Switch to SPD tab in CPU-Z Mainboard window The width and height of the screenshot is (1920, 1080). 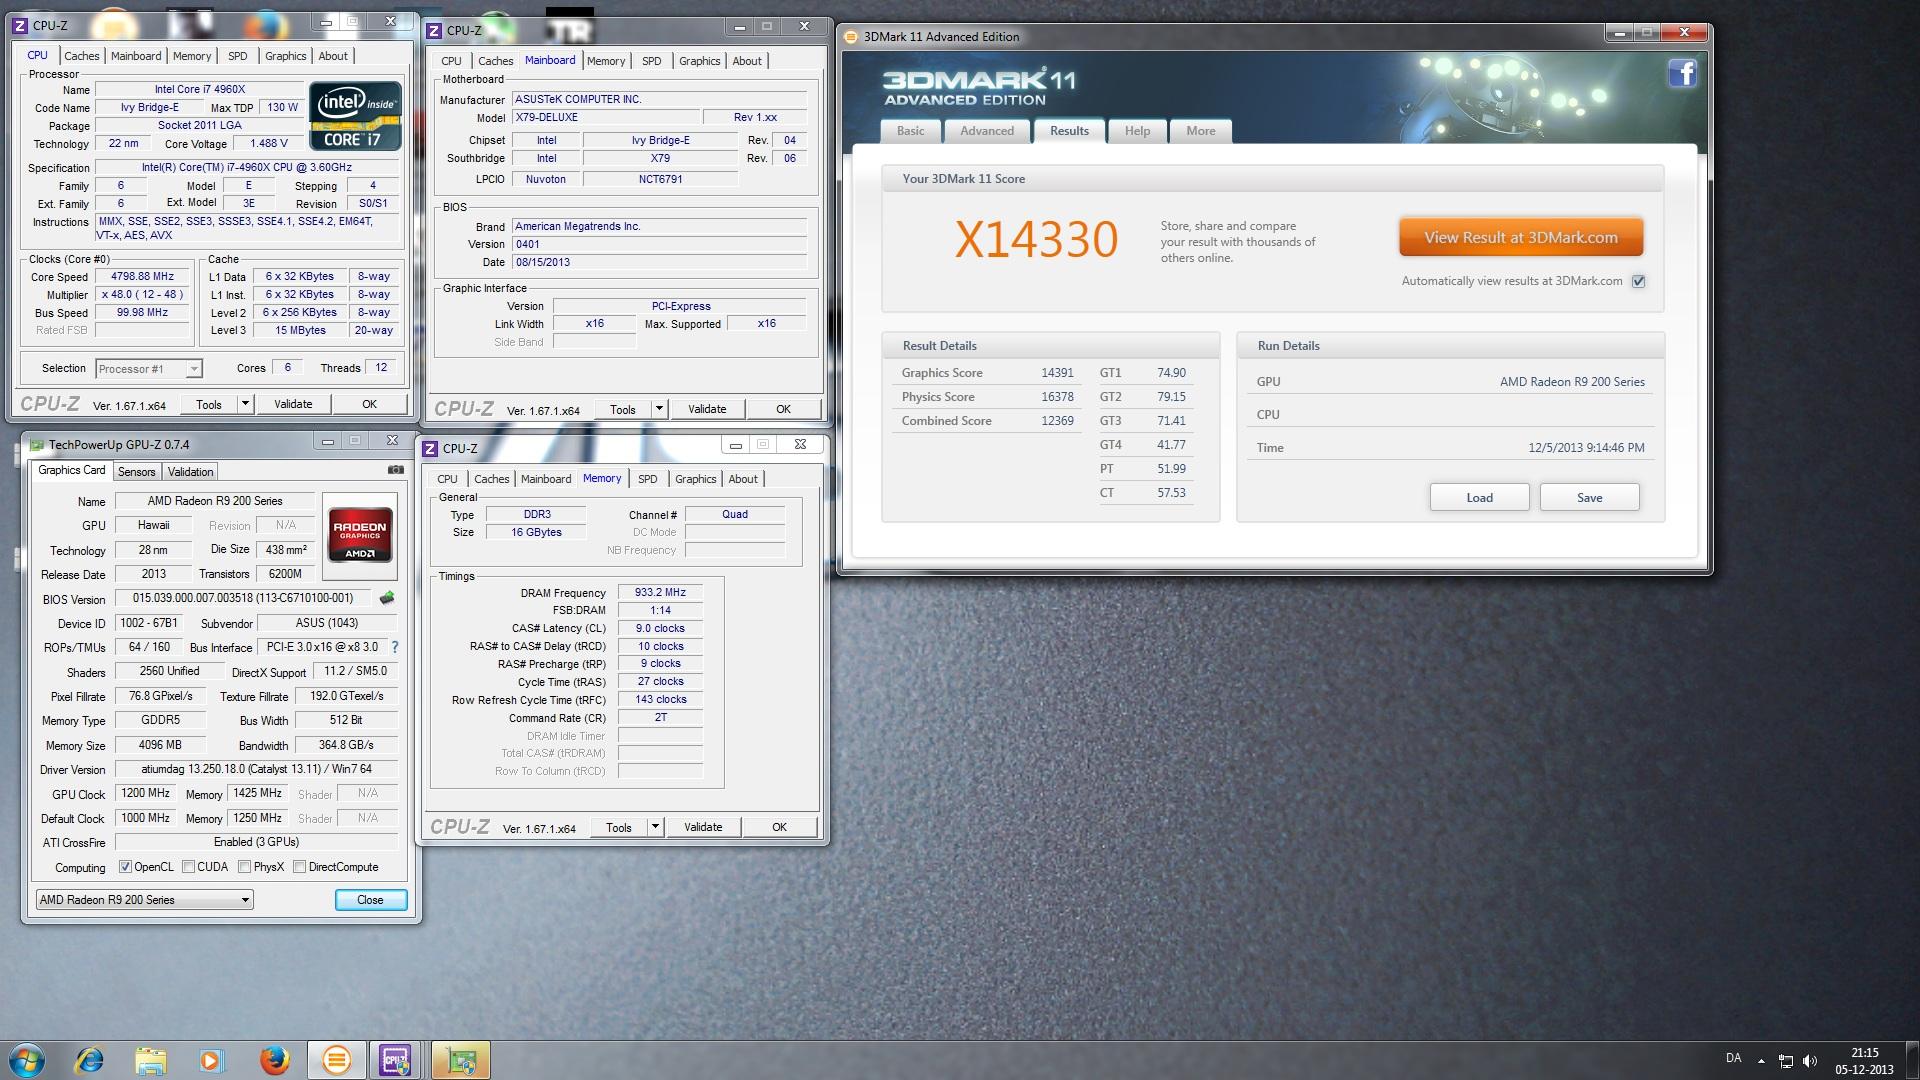coord(651,61)
